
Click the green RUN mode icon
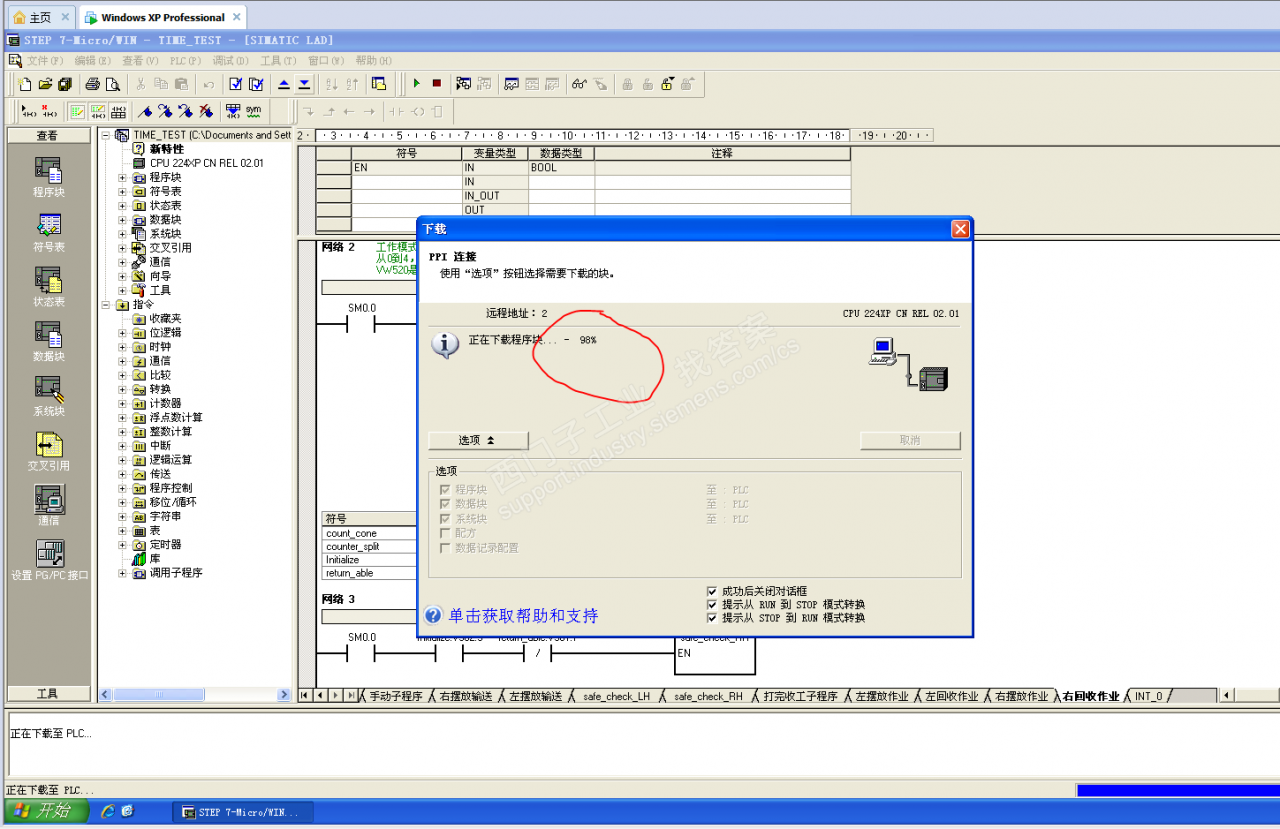point(416,84)
